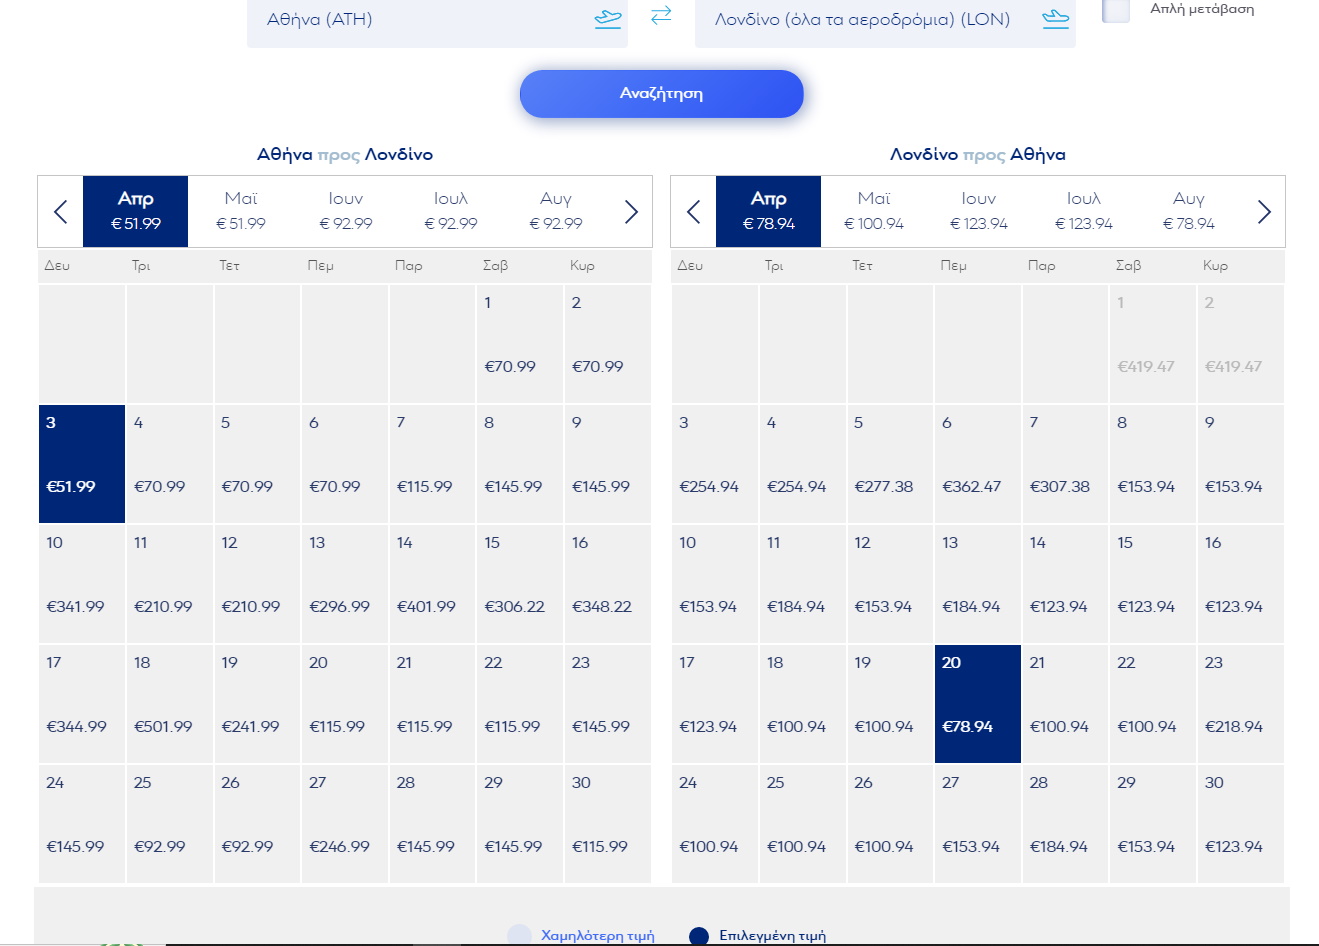Click the dark blue Επιλεγμένη τιμή legend dot

699,936
